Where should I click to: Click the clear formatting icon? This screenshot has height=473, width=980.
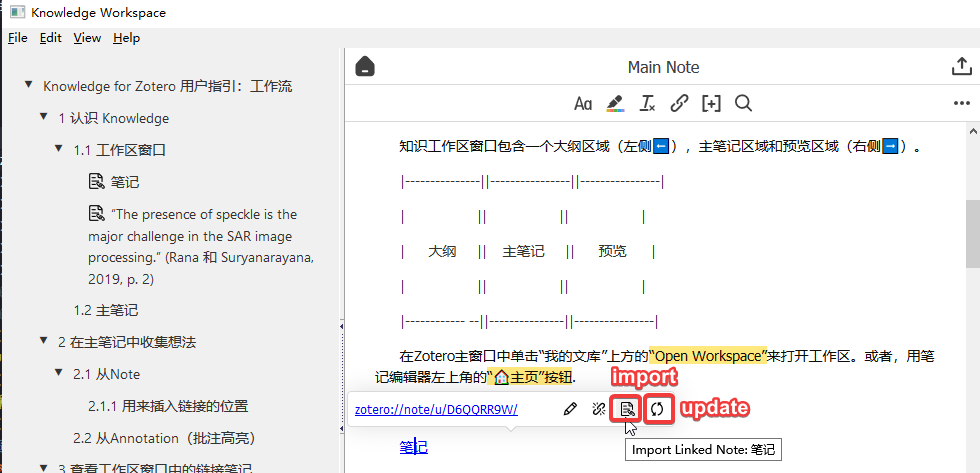(x=647, y=103)
